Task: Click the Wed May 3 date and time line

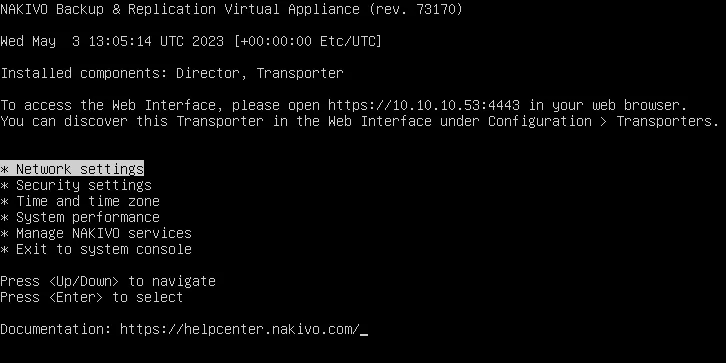Action: pyautogui.click(x=191, y=41)
